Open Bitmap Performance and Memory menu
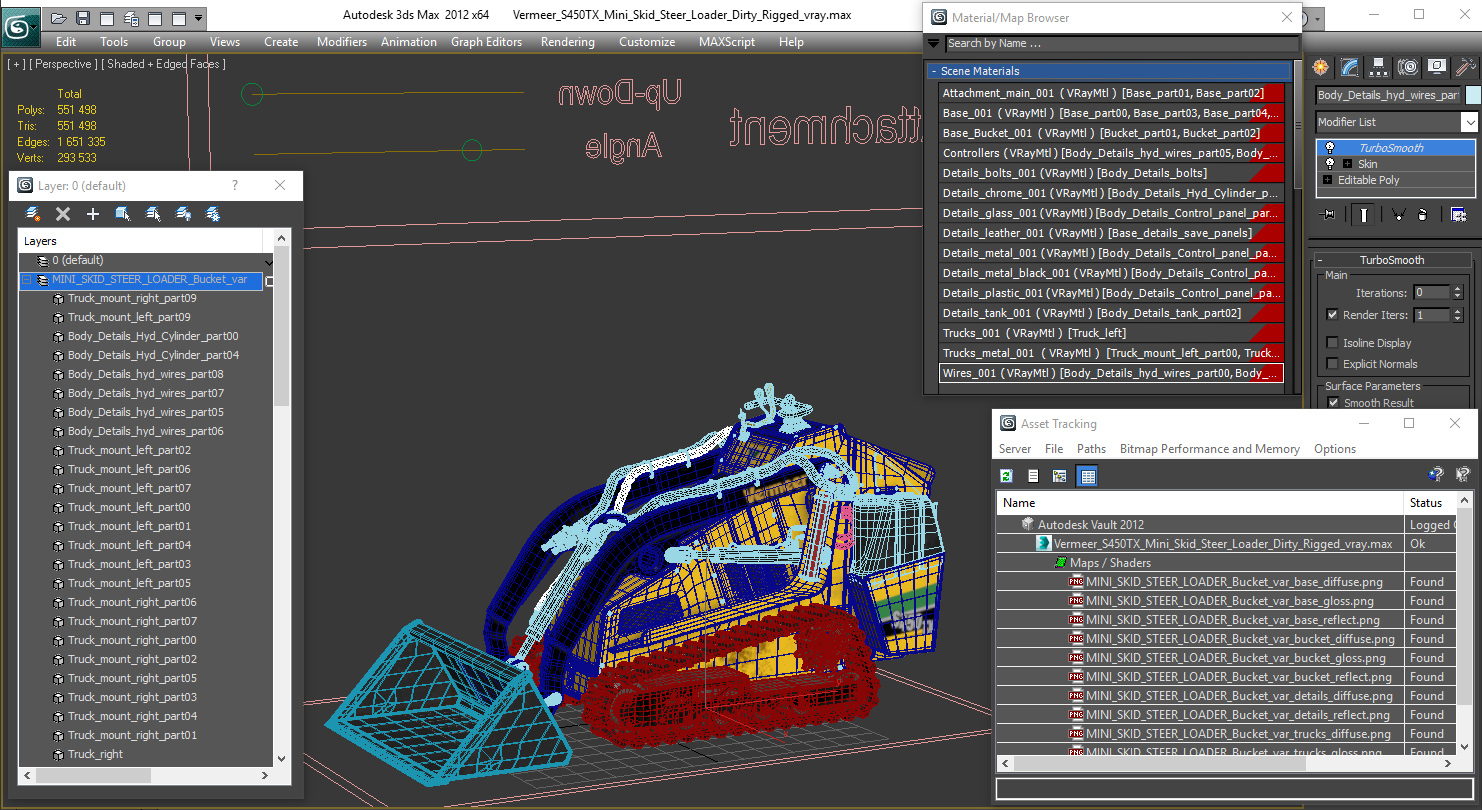The image size is (1482, 810). tap(1210, 449)
